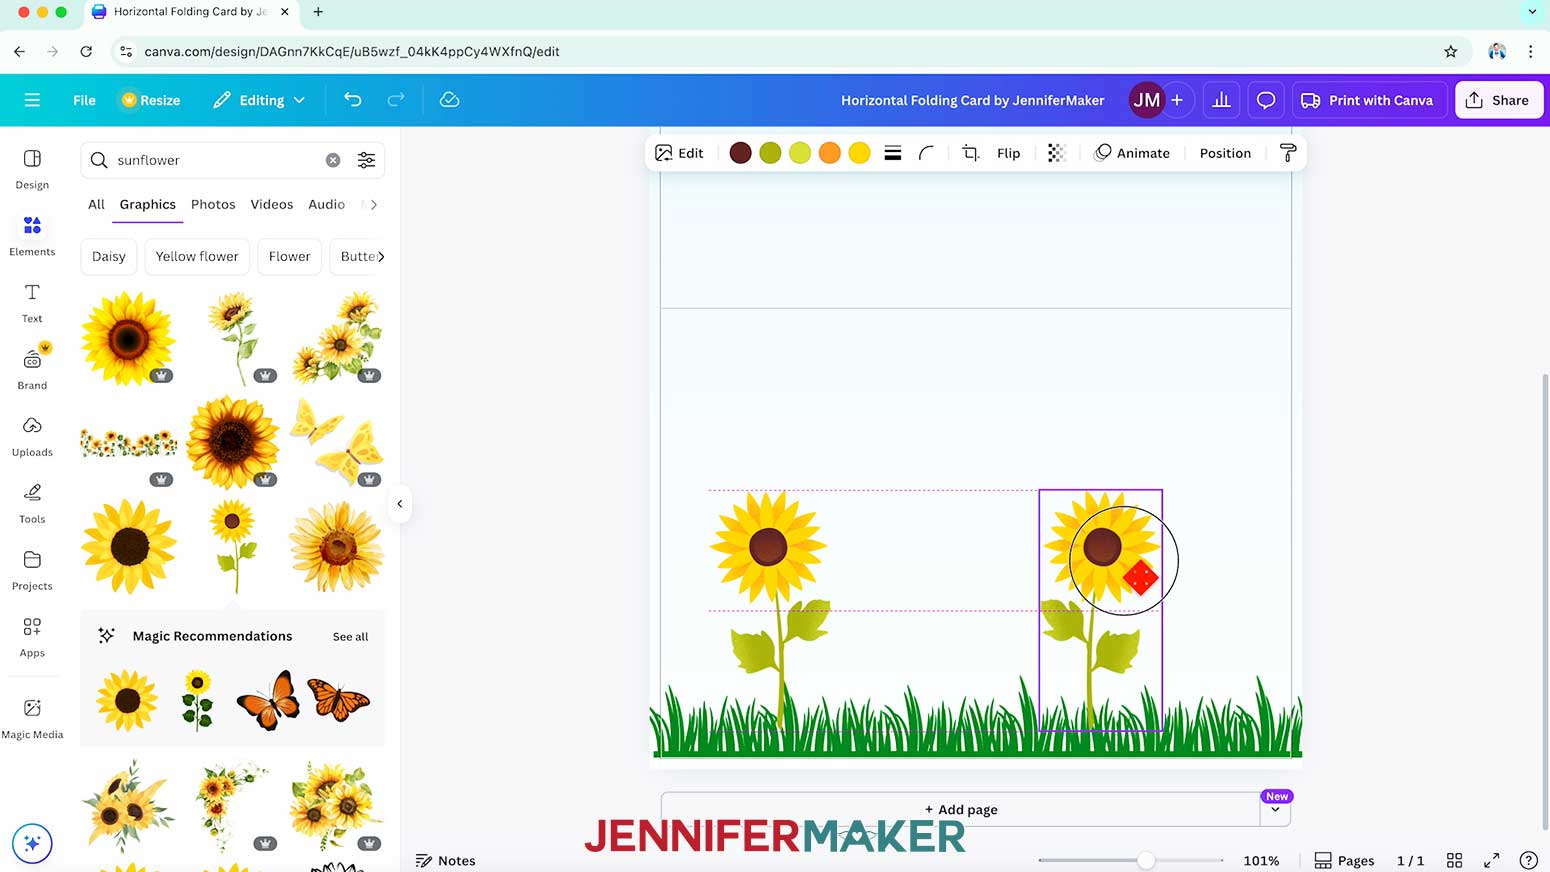Open the Design panel
1550x872 pixels.
(x=32, y=168)
